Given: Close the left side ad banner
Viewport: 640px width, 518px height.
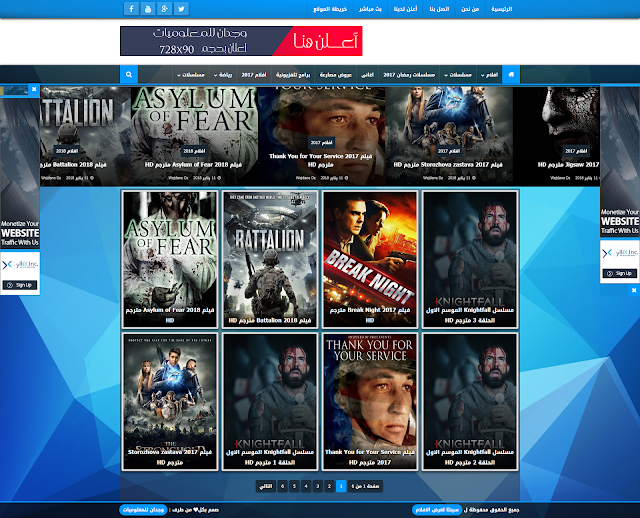Looking at the screenshot, I should 34,89.
